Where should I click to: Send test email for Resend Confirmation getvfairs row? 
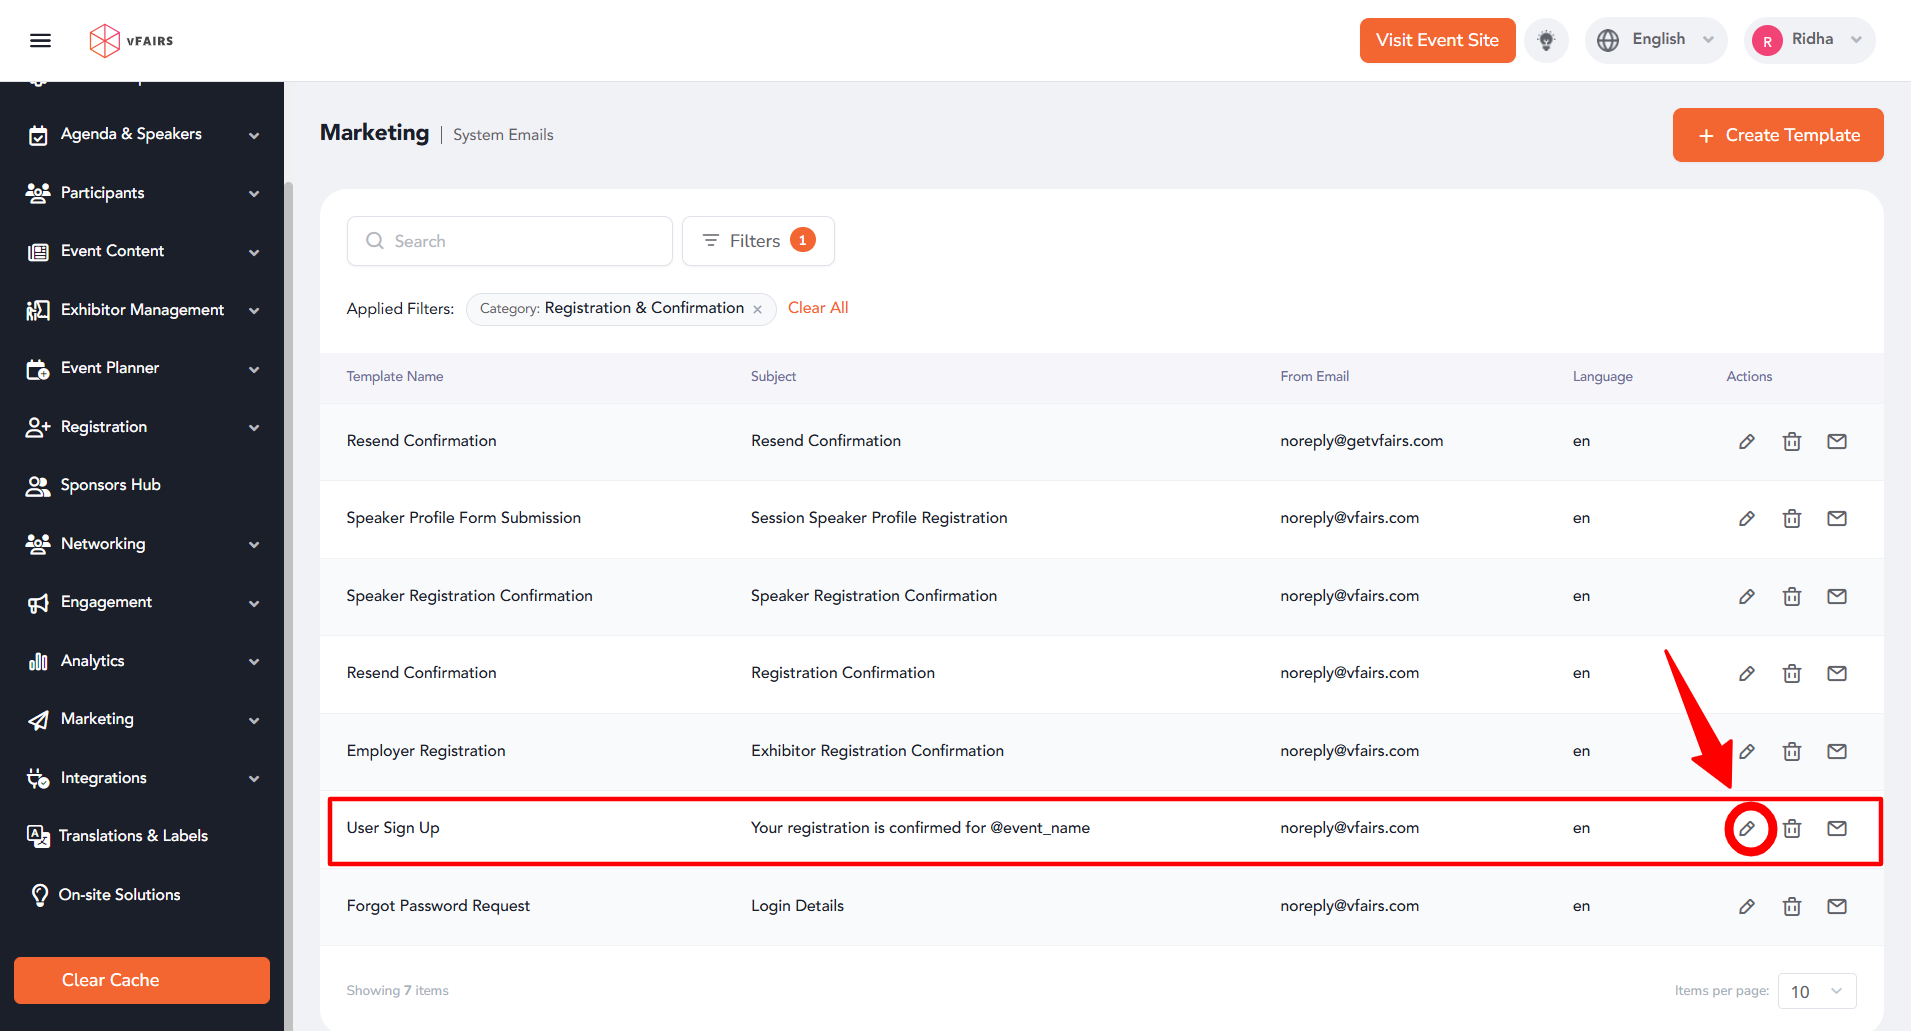click(x=1836, y=441)
